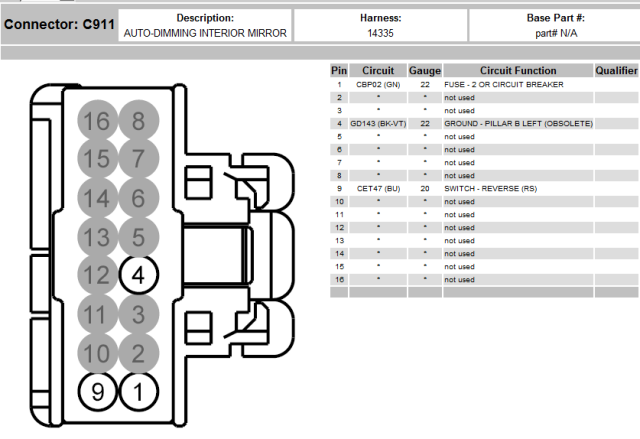Click the Pin column header

click(x=339, y=71)
